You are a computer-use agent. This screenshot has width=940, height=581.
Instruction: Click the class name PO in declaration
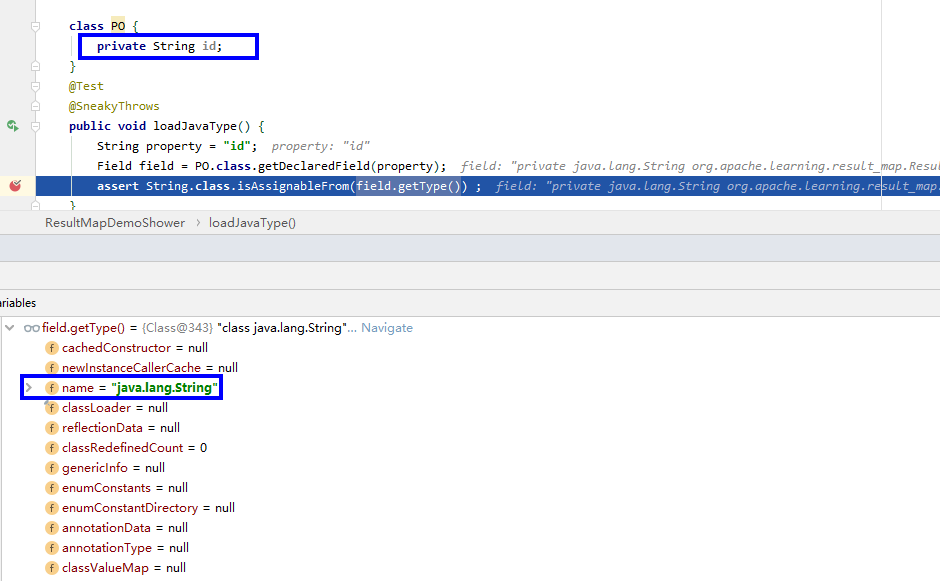118,26
